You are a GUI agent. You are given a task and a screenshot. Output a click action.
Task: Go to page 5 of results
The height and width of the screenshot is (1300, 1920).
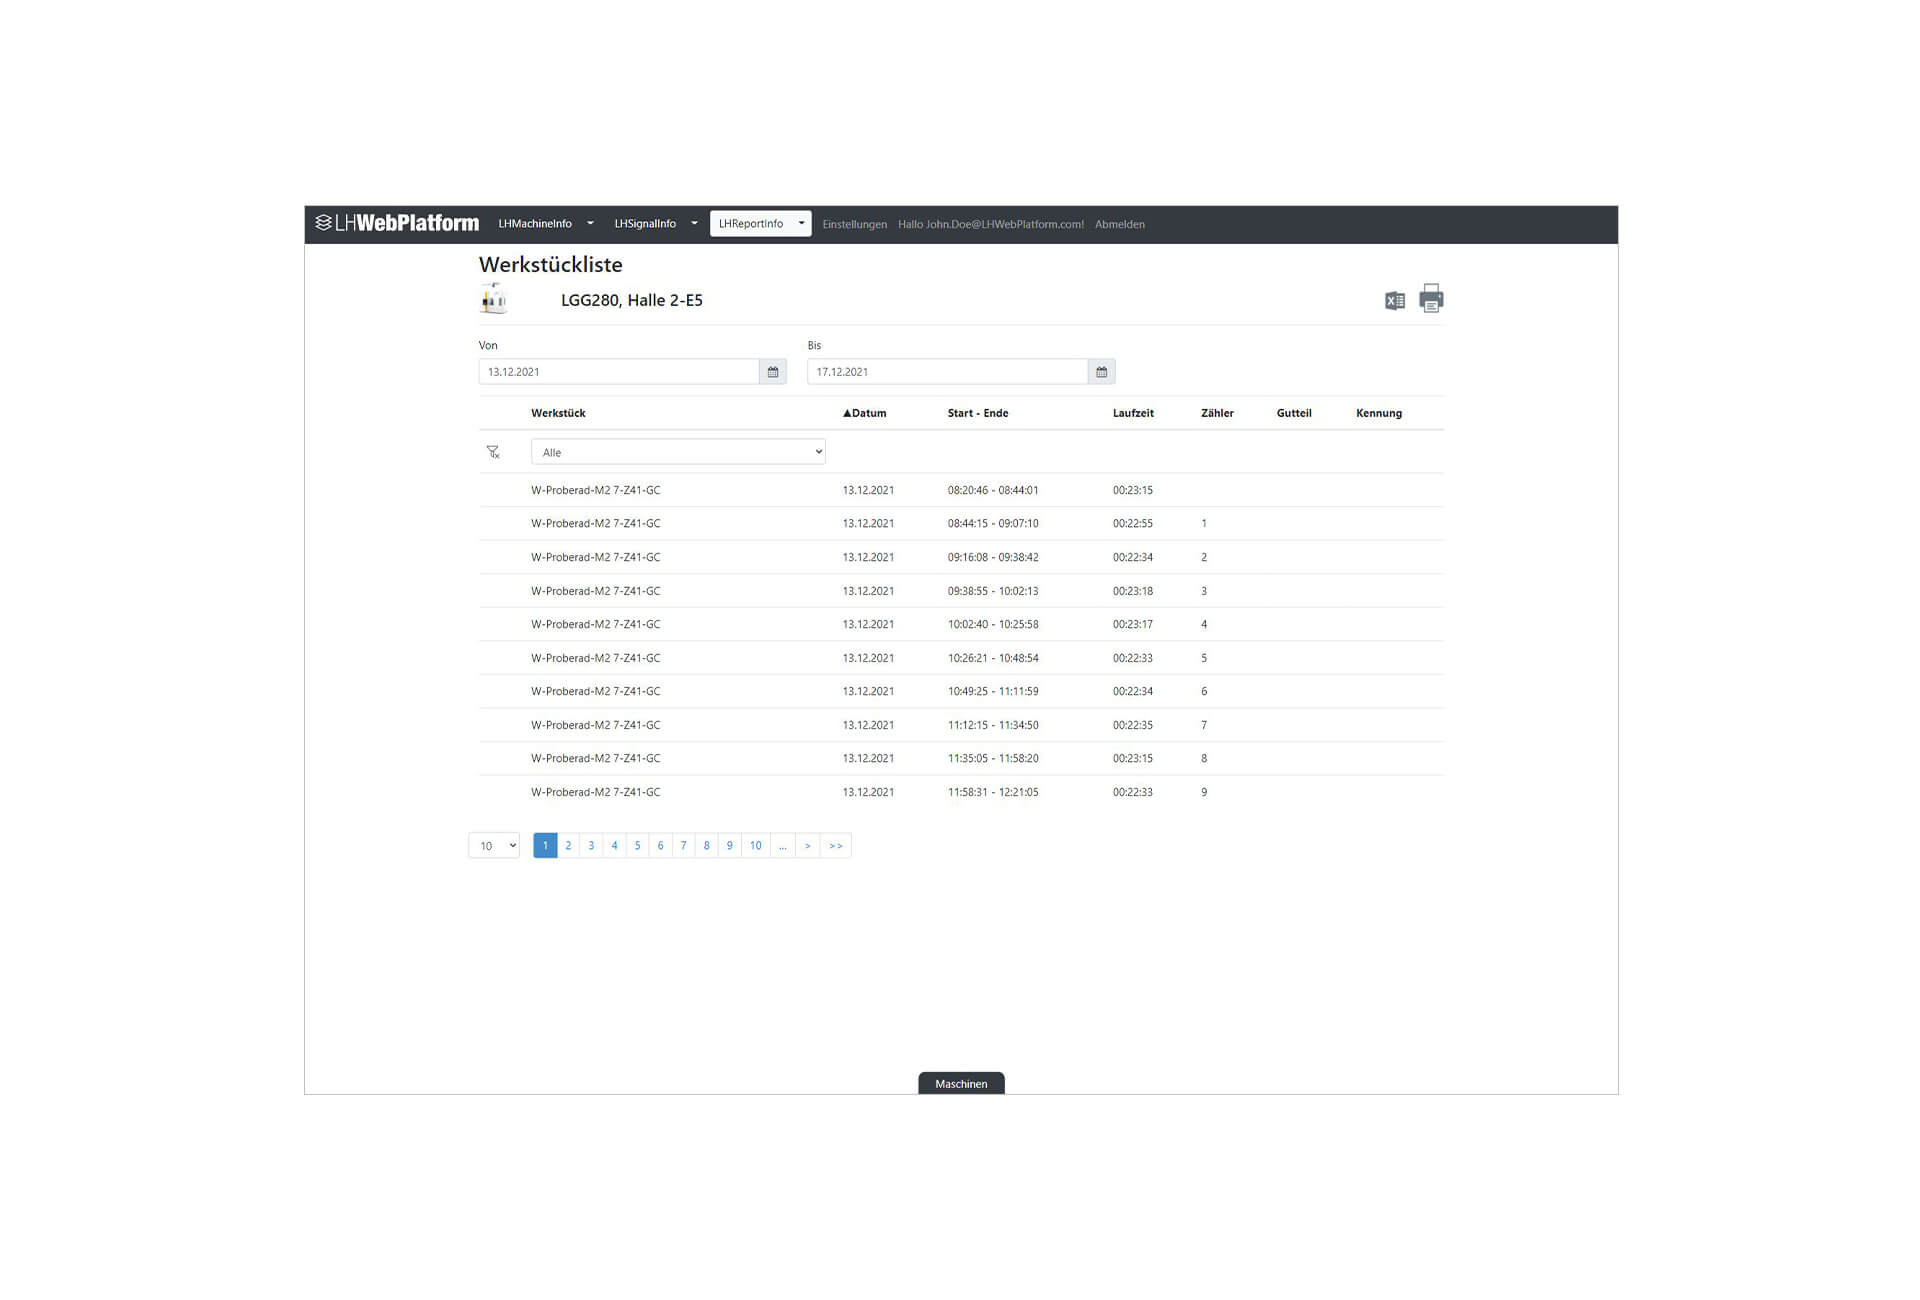pos(637,846)
